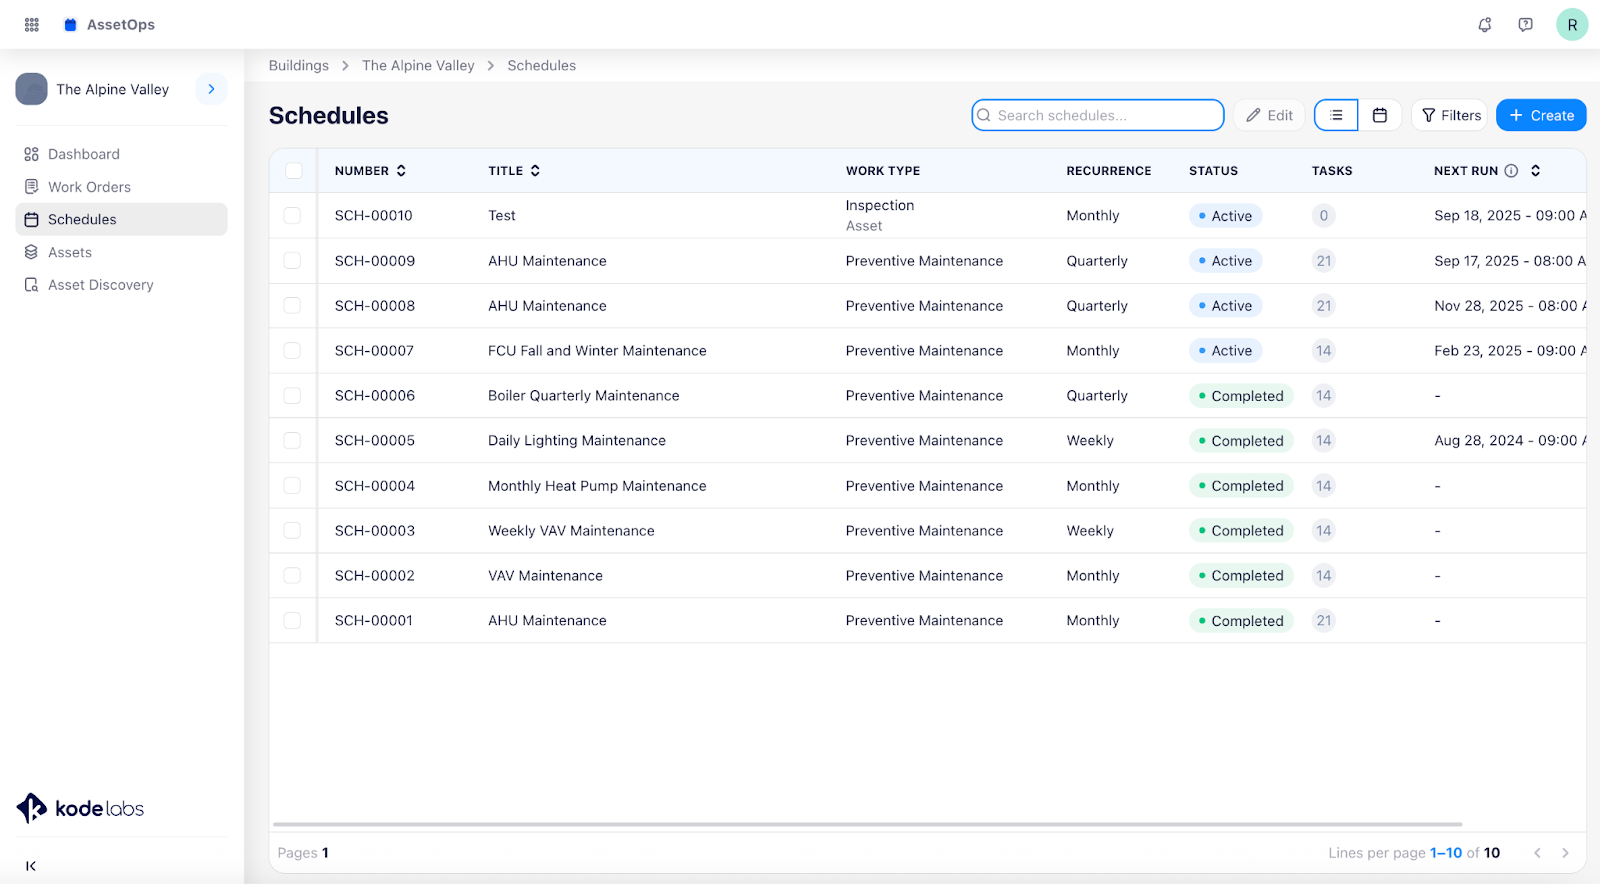This screenshot has width=1600, height=884.
Task: Switch to calendar view
Action: click(1380, 115)
